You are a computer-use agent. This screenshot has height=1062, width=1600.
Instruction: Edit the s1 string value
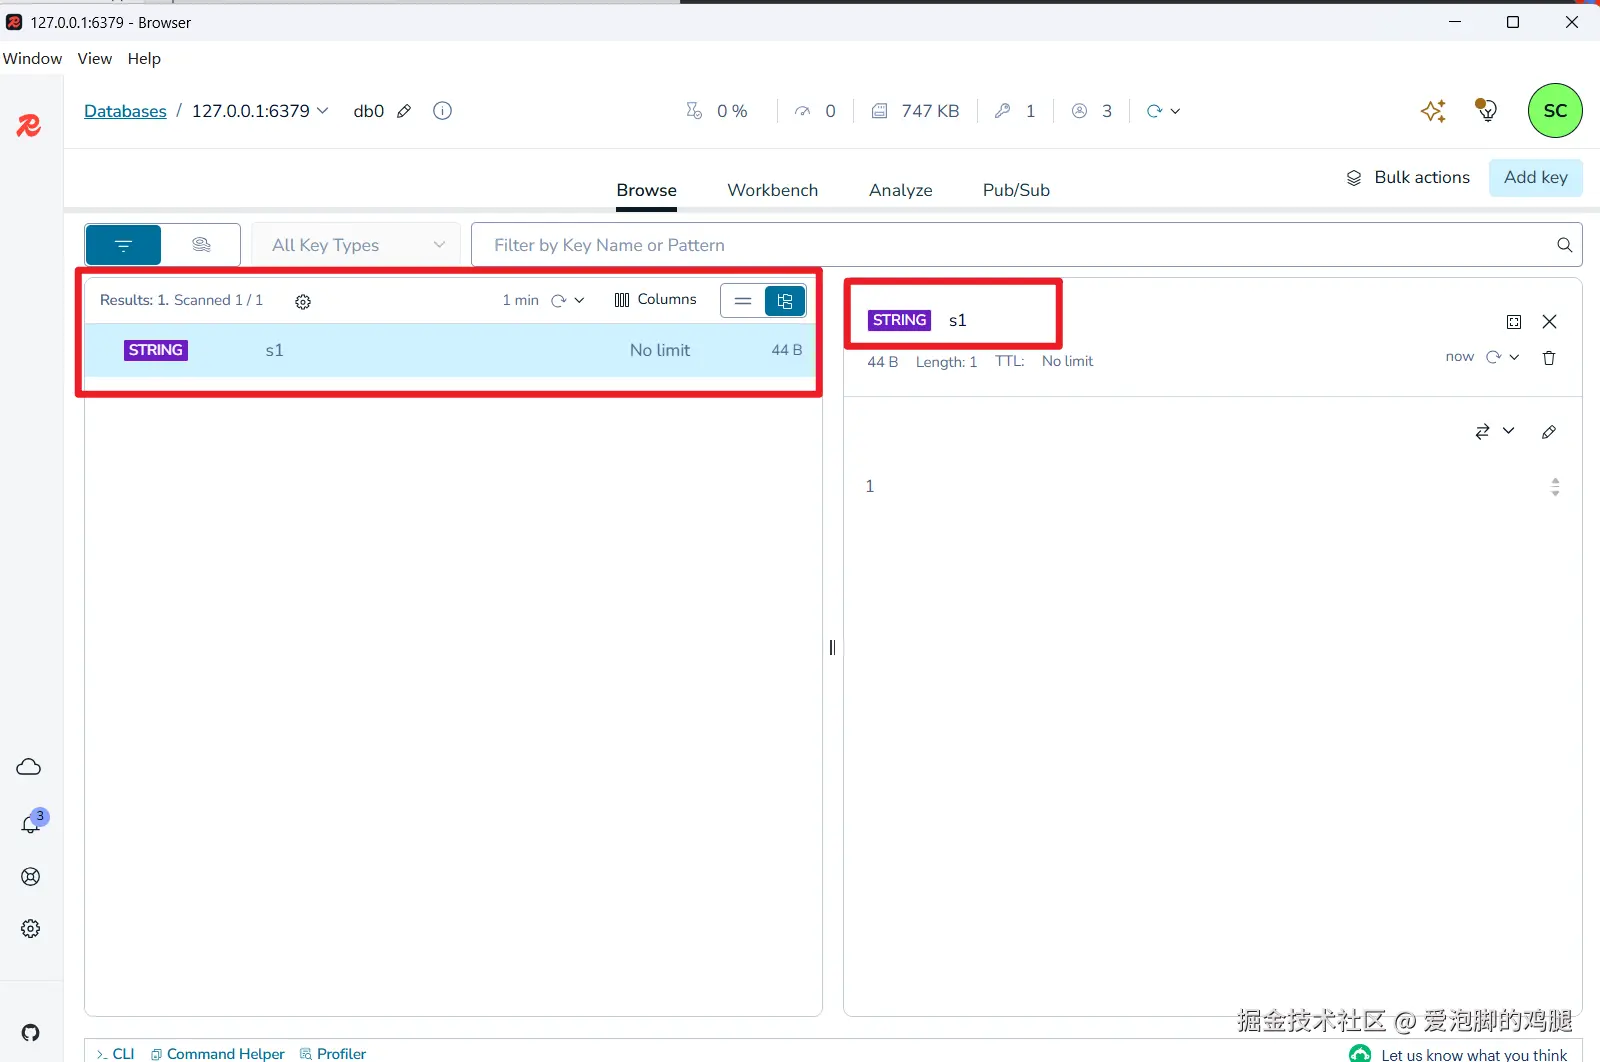click(x=1549, y=432)
